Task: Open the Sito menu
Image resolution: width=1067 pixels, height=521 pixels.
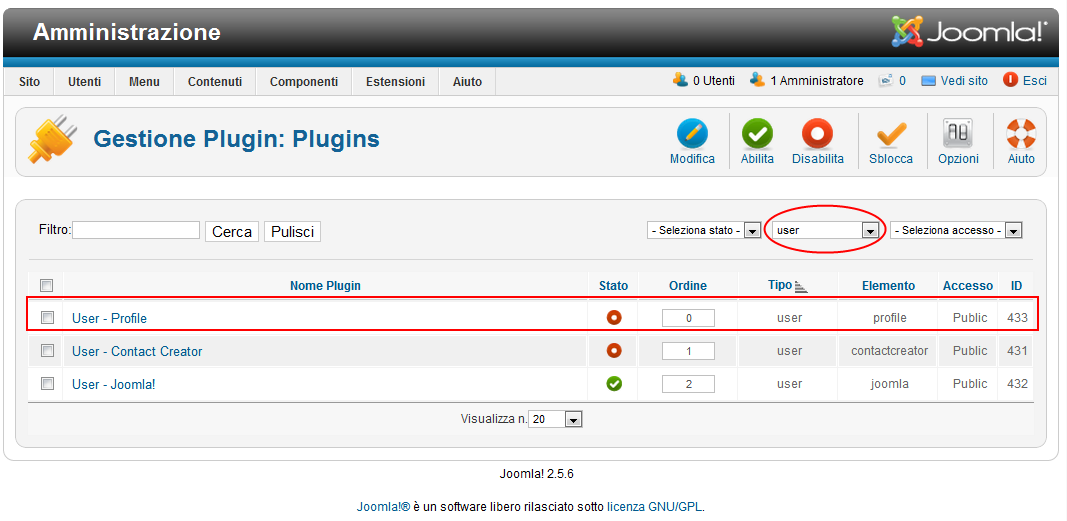Action: 29,82
